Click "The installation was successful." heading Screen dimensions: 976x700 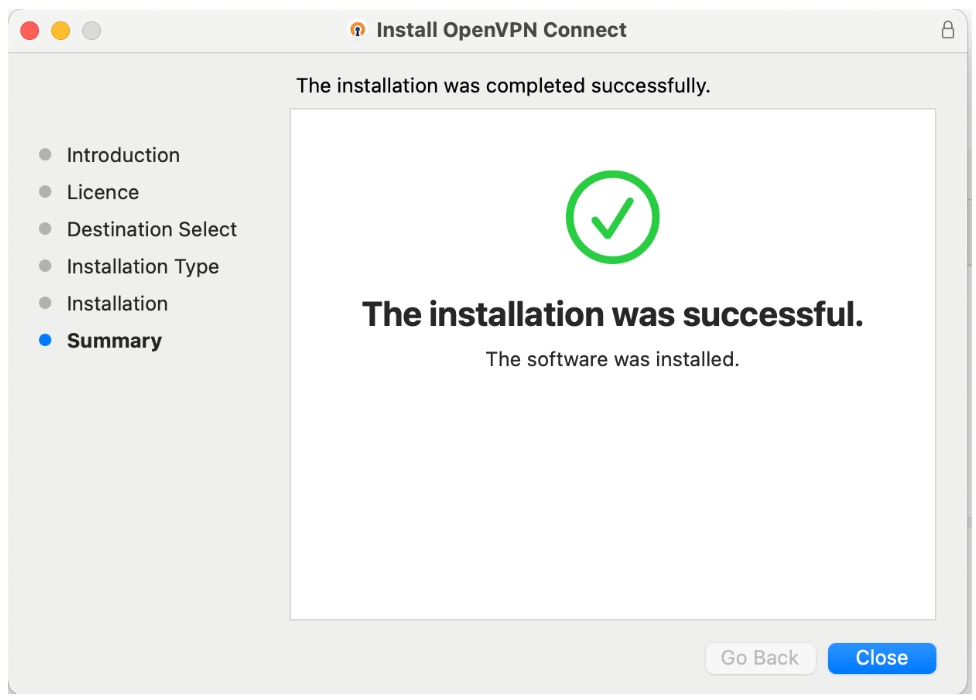[612, 314]
